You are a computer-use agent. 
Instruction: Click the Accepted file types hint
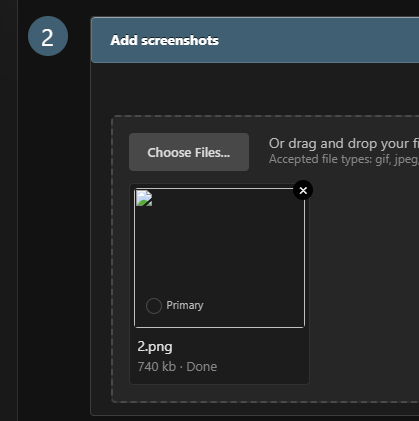(344, 159)
